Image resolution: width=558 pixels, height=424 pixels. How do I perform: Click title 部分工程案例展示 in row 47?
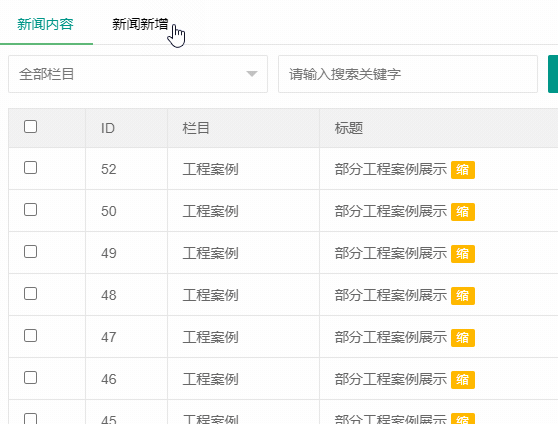[390, 337]
